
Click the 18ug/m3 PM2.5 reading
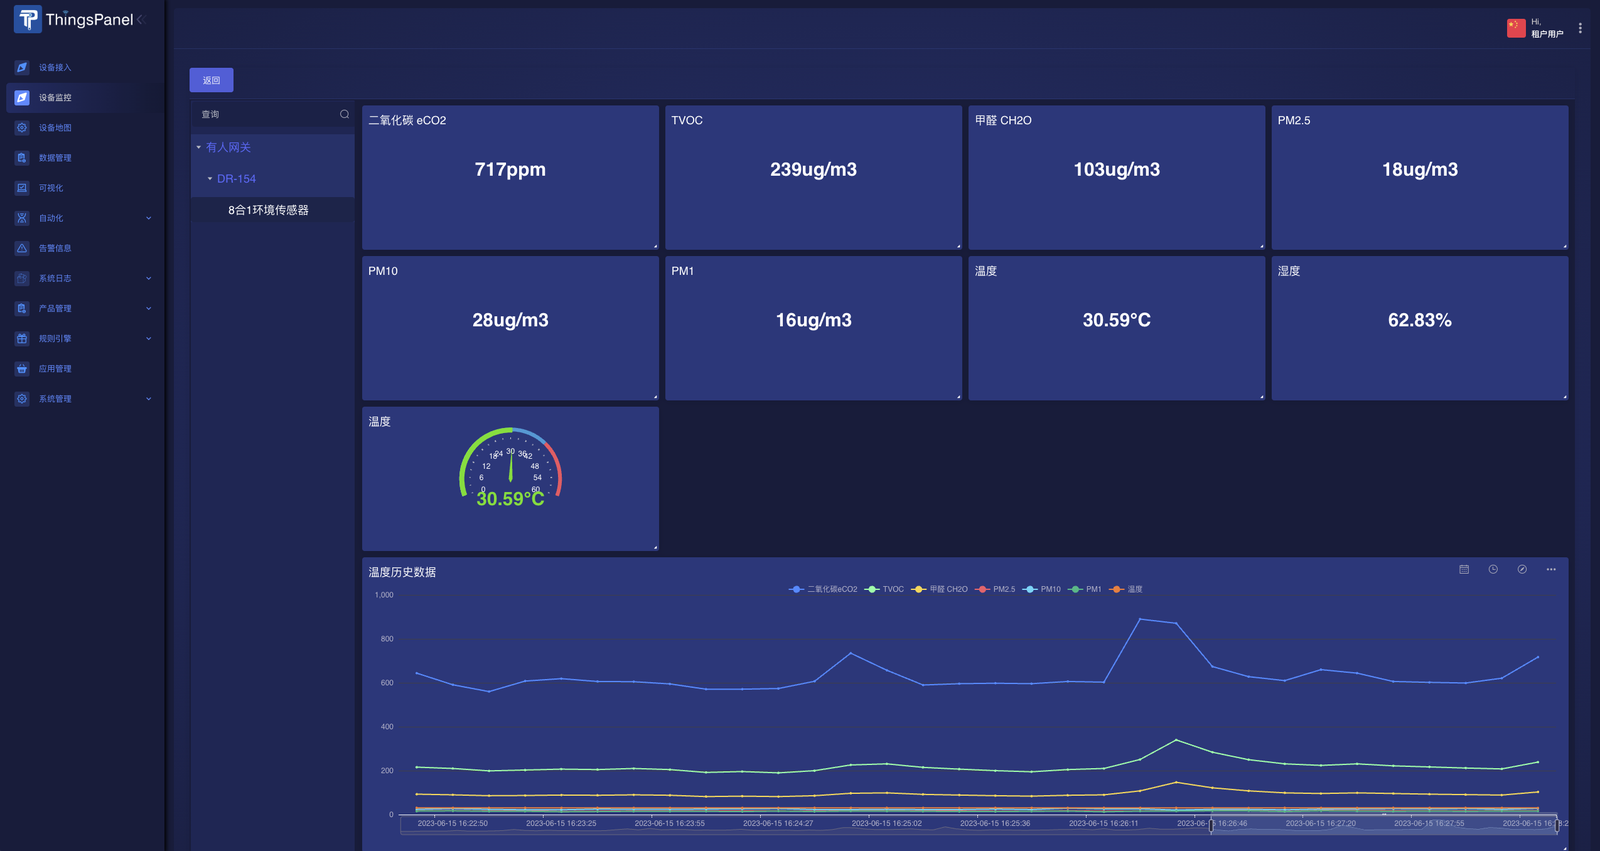pyautogui.click(x=1419, y=170)
